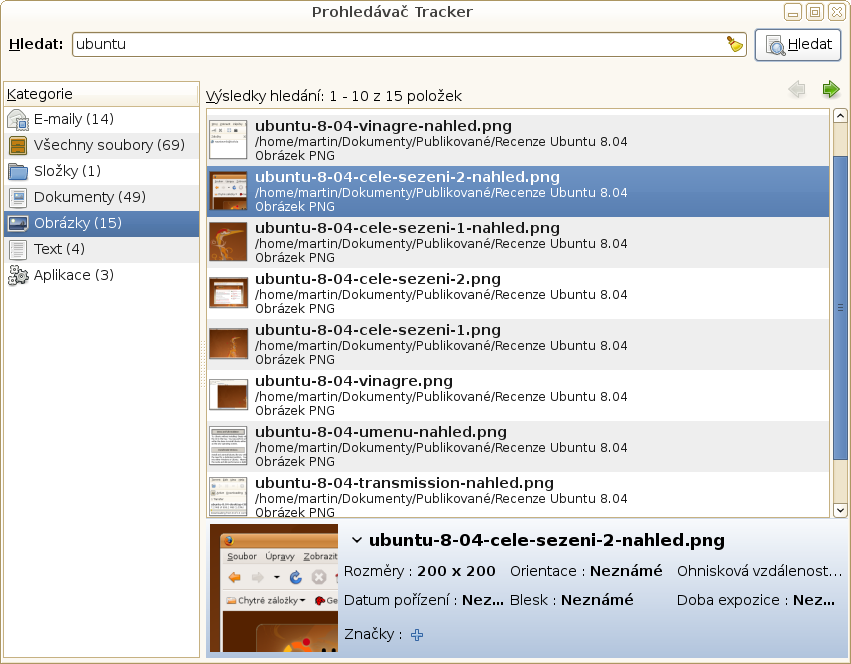Click the Doba expozice field

point(755,600)
